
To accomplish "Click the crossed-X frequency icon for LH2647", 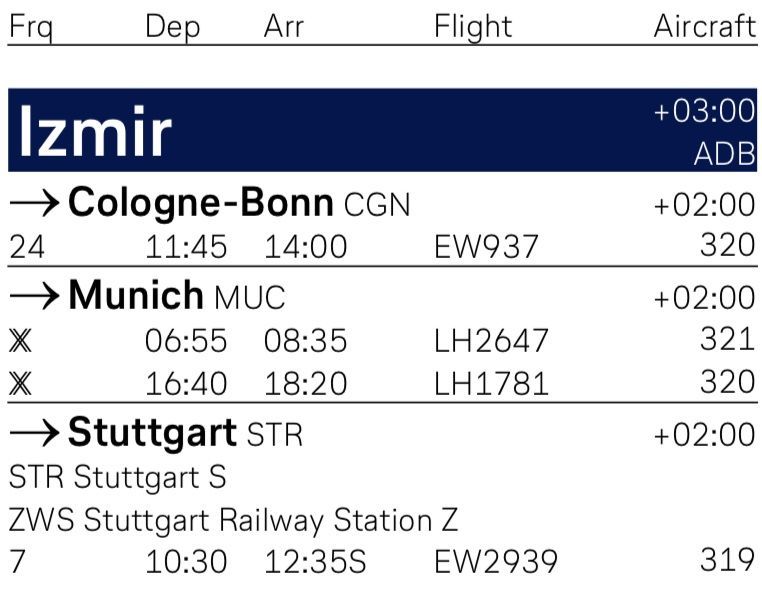I will pyautogui.click(x=20, y=341).
